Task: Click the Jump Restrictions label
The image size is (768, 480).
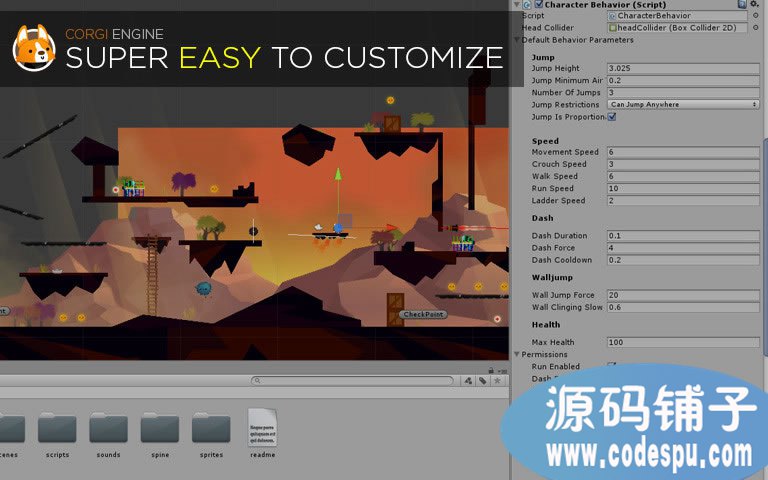Action: point(565,105)
